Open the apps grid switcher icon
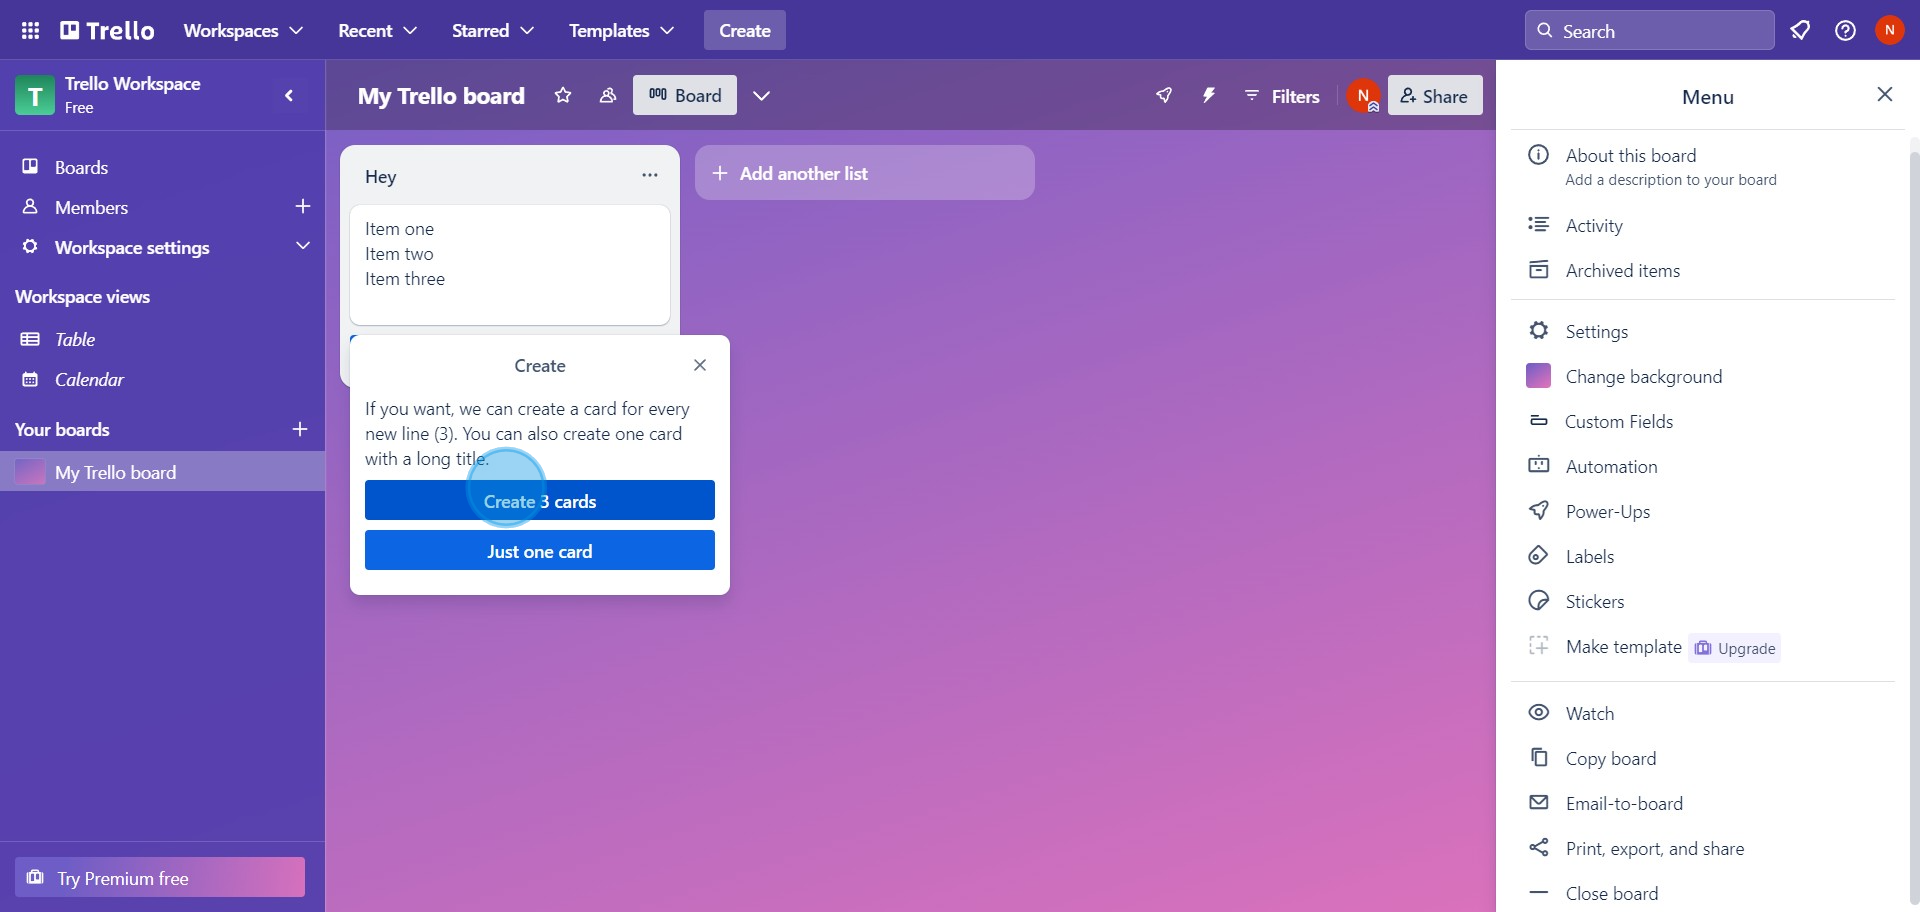Image resolution: width=1920 pixels, height=912 pixels. pos(30,30)
